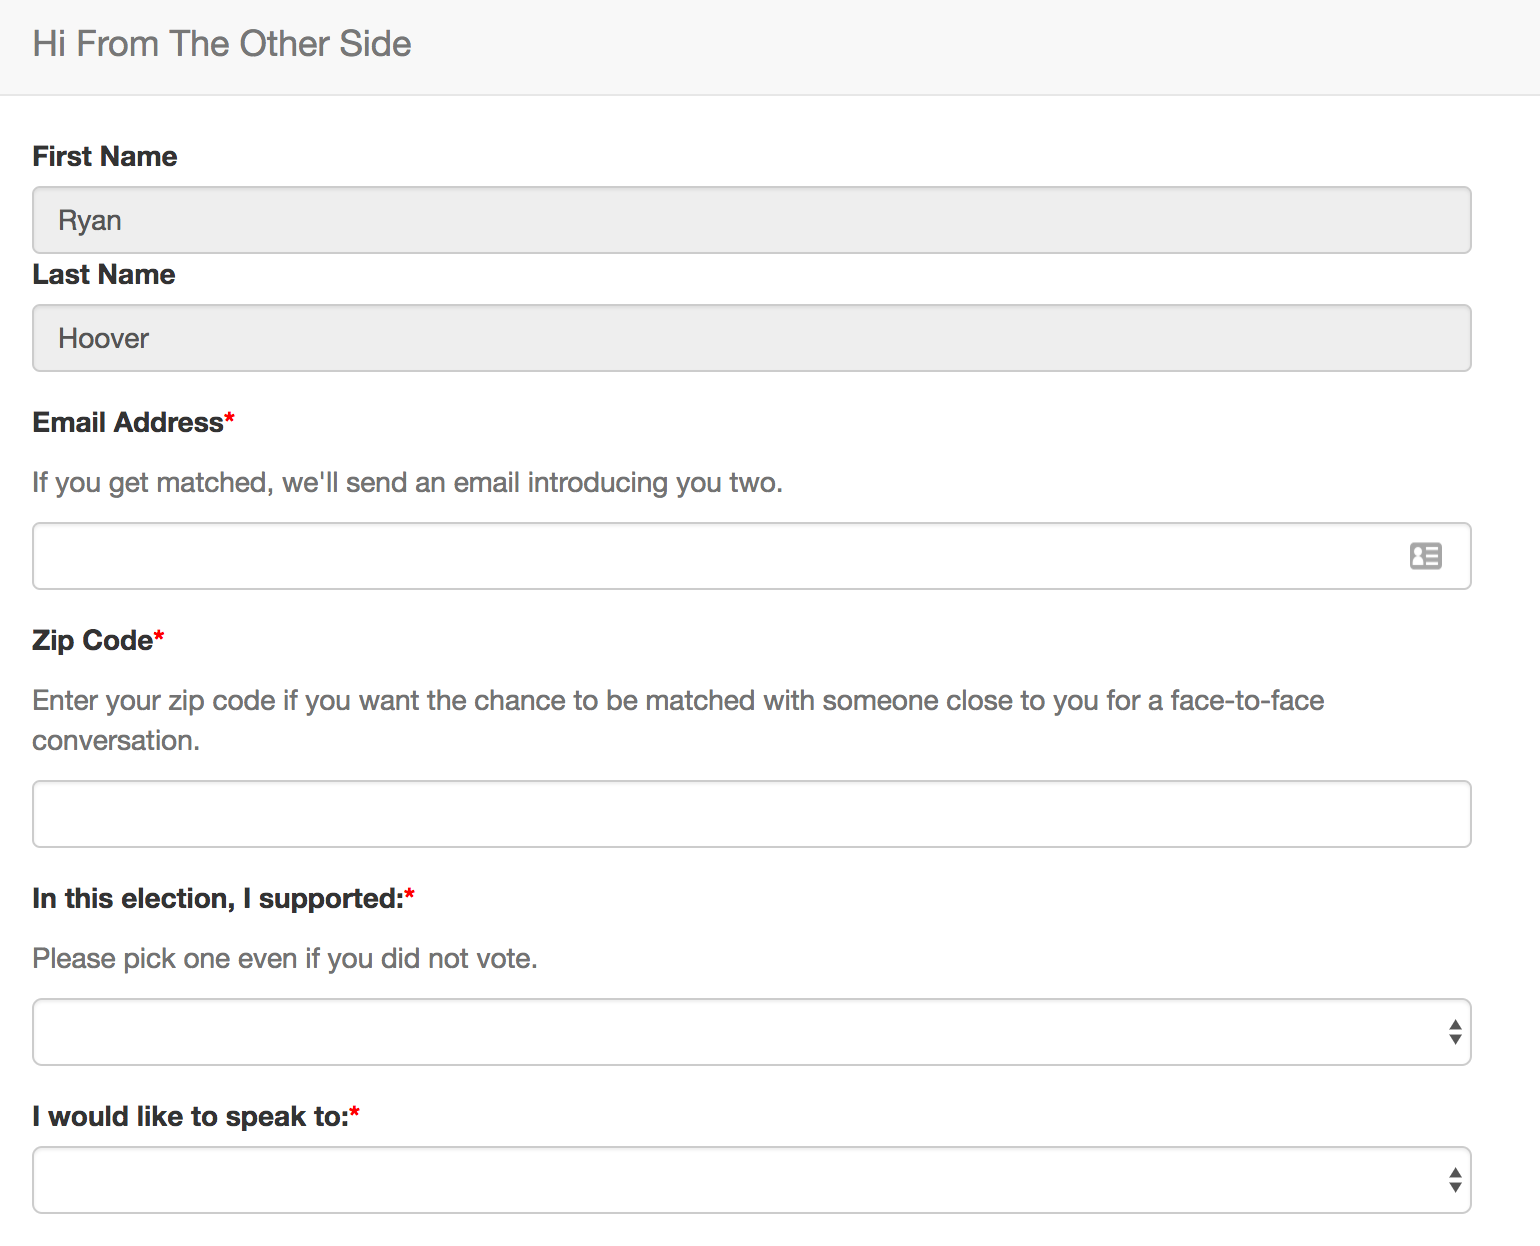Viewport: 1540px width, 1246px height.
Task: Select the Last Name field containing Hoover
Action: (751, 338)
